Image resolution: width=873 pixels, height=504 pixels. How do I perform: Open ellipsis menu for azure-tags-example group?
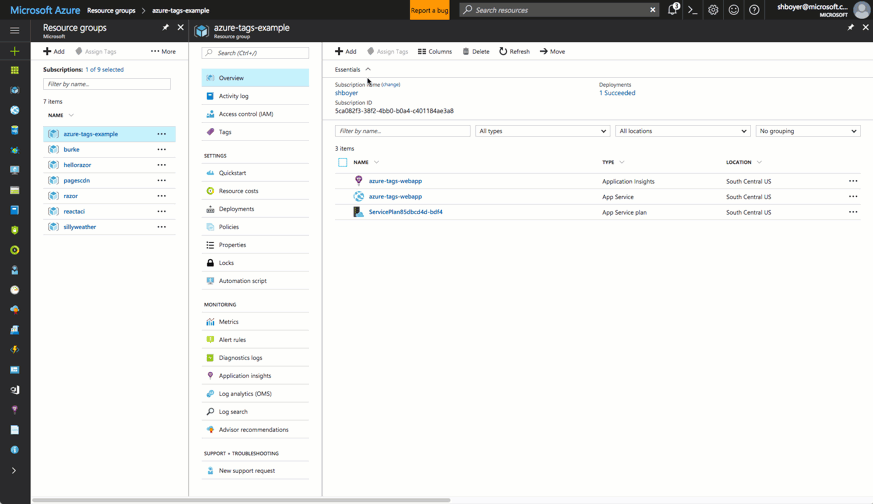coord(161,134)
